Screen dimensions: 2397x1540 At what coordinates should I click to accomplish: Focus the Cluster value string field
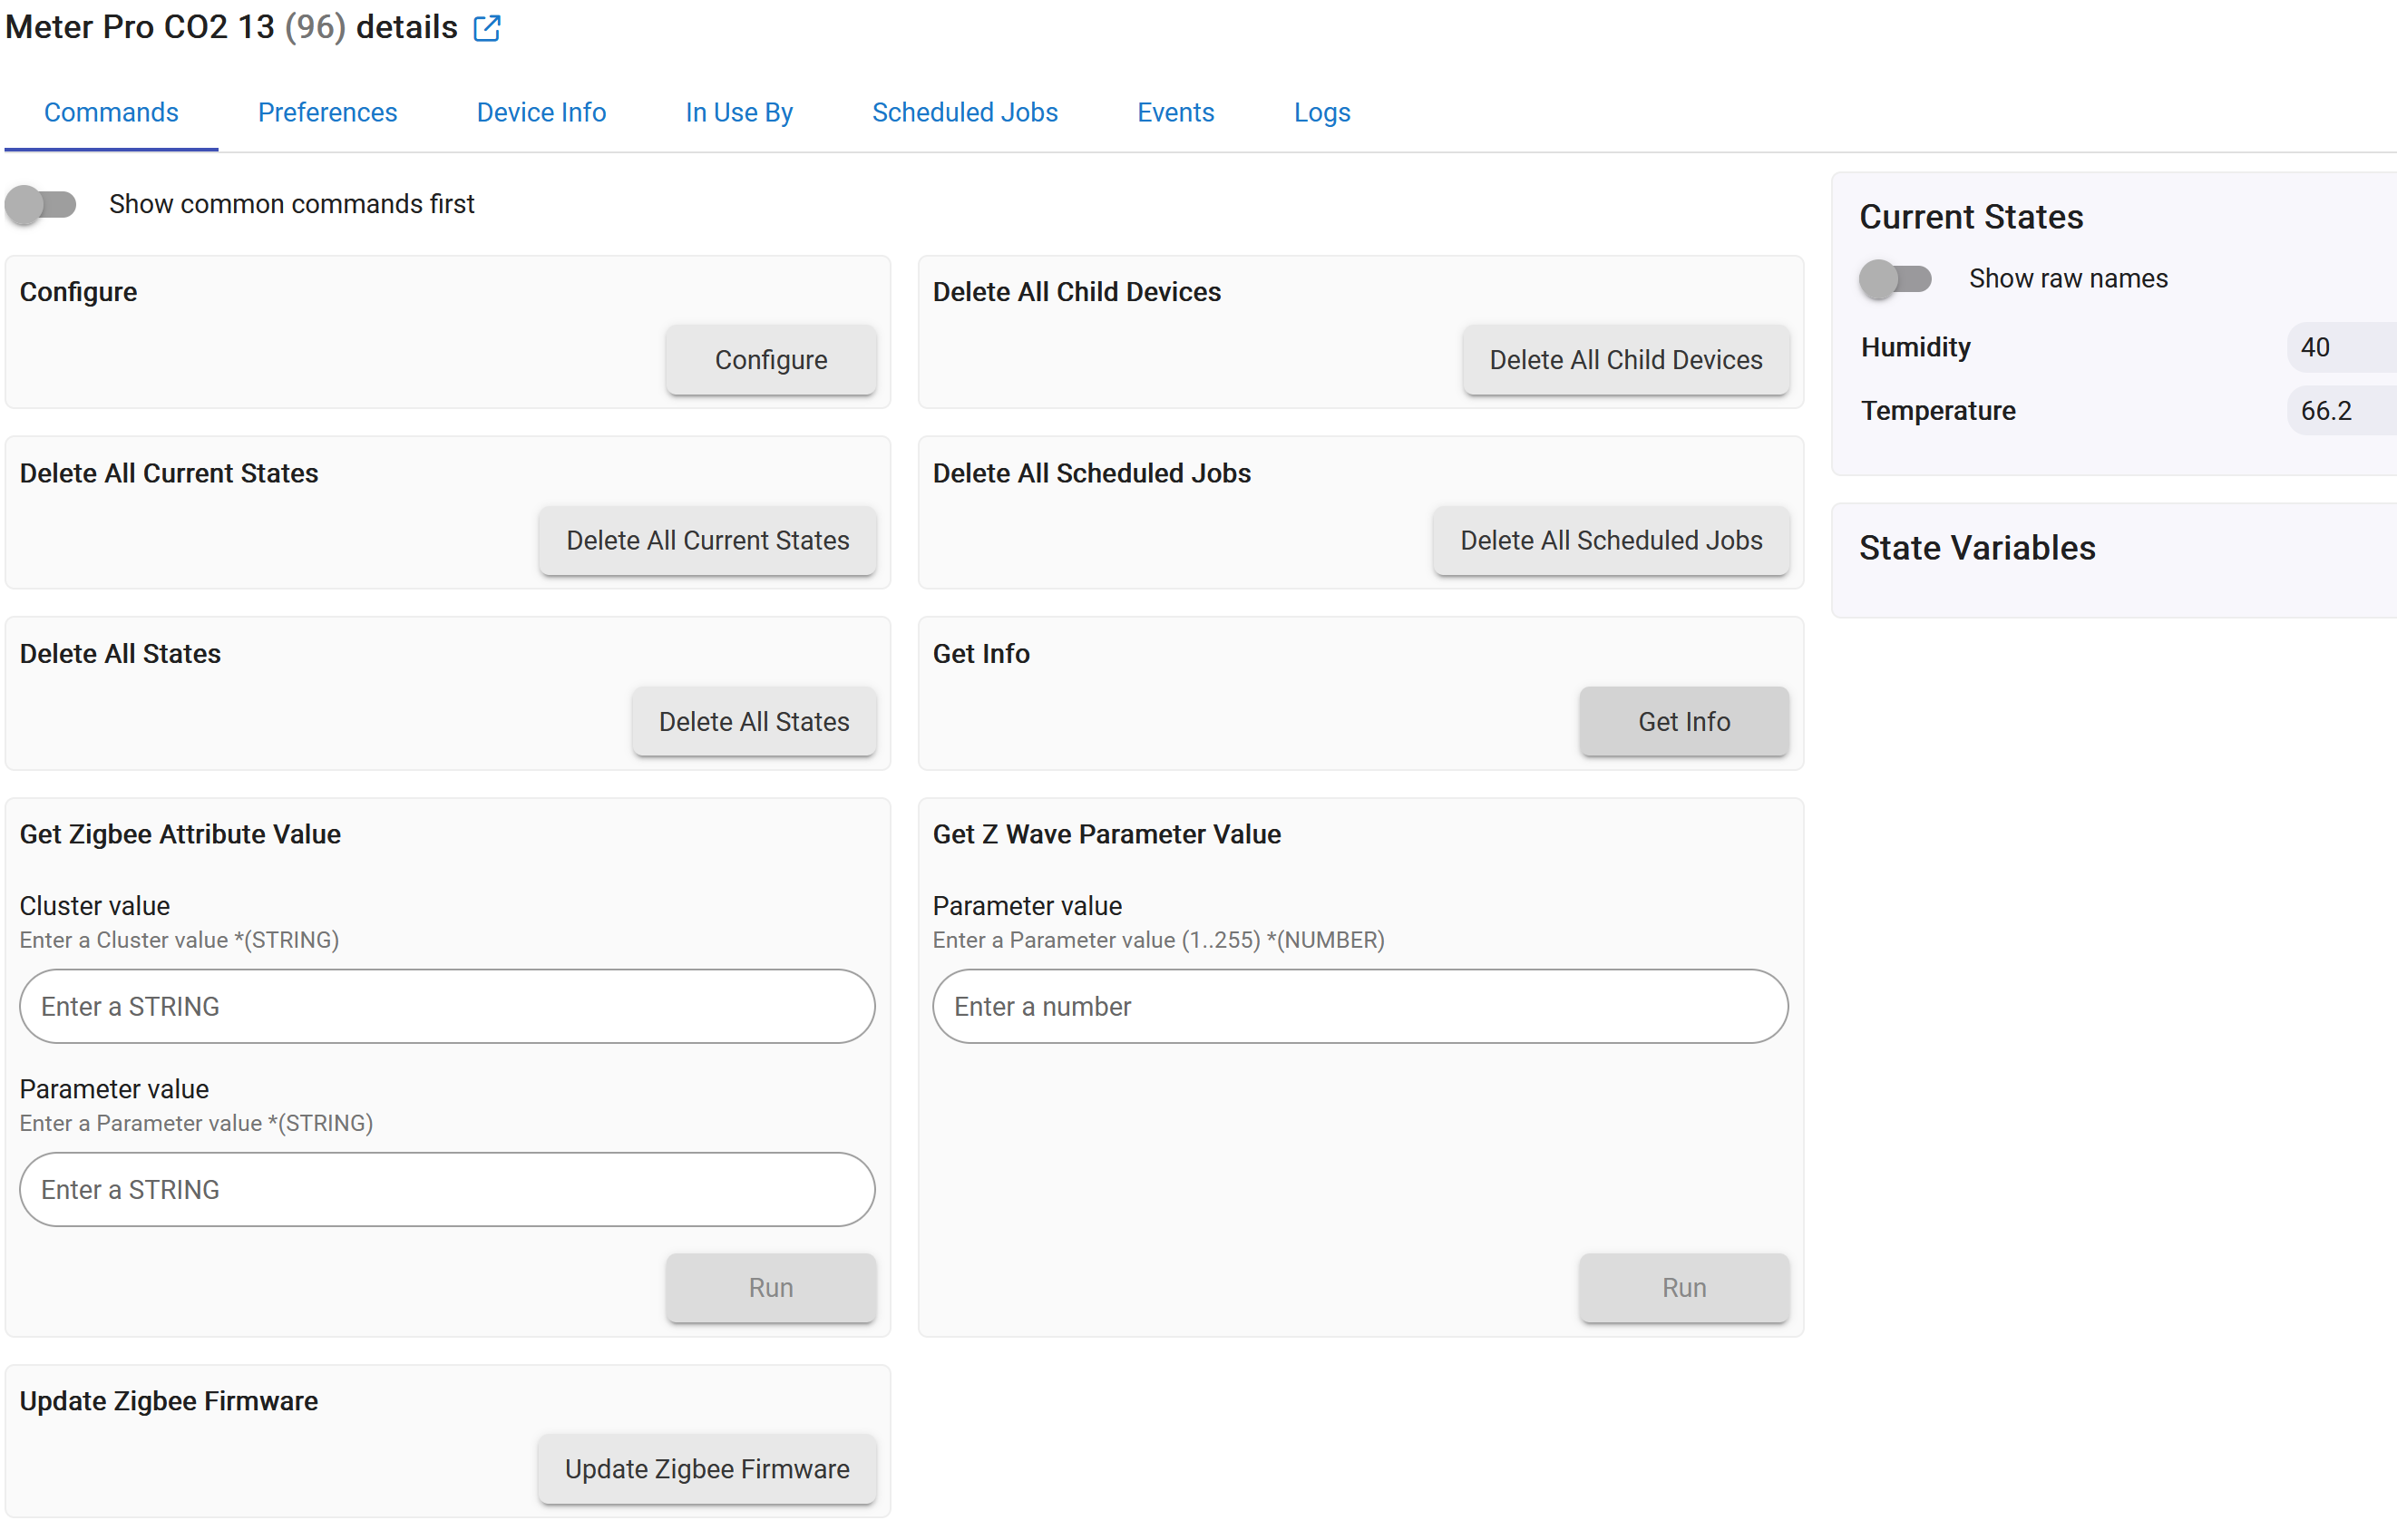446,1006
